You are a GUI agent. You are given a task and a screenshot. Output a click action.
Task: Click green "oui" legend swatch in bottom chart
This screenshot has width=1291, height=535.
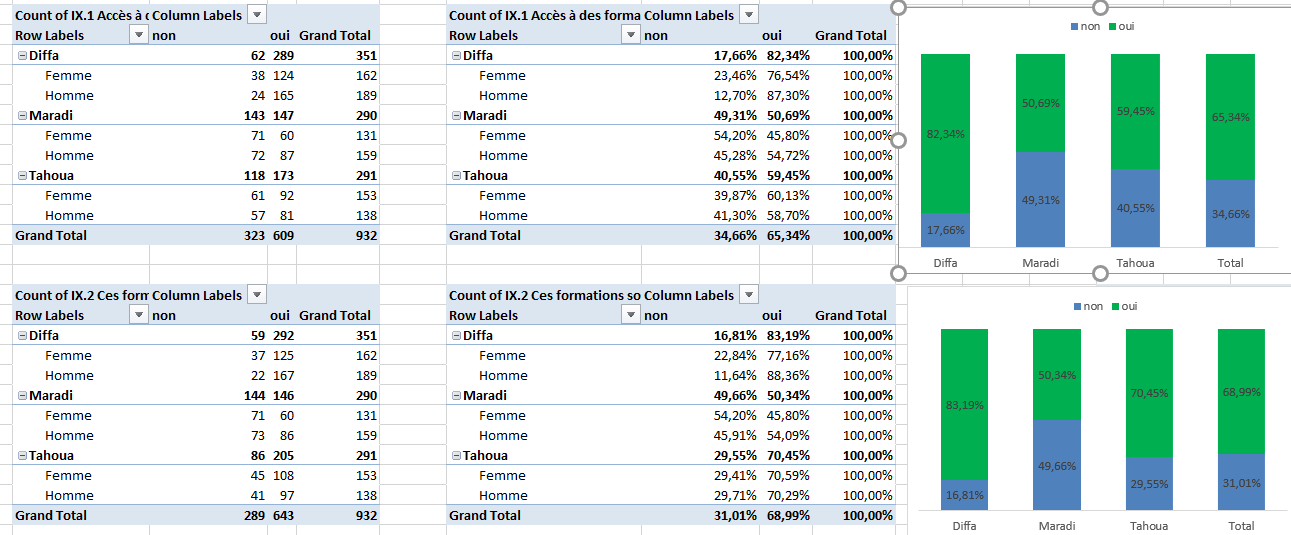tap(1113, 307)
